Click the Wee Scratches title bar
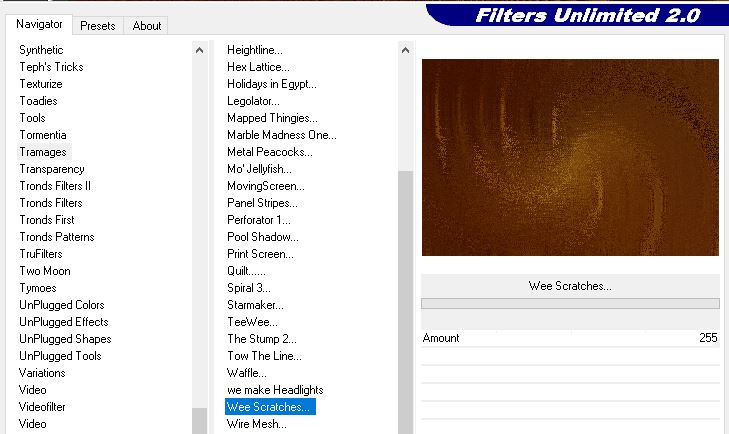The height and width of the screenshot is (434, 729). pyautogui.click(x=570, y=286)
